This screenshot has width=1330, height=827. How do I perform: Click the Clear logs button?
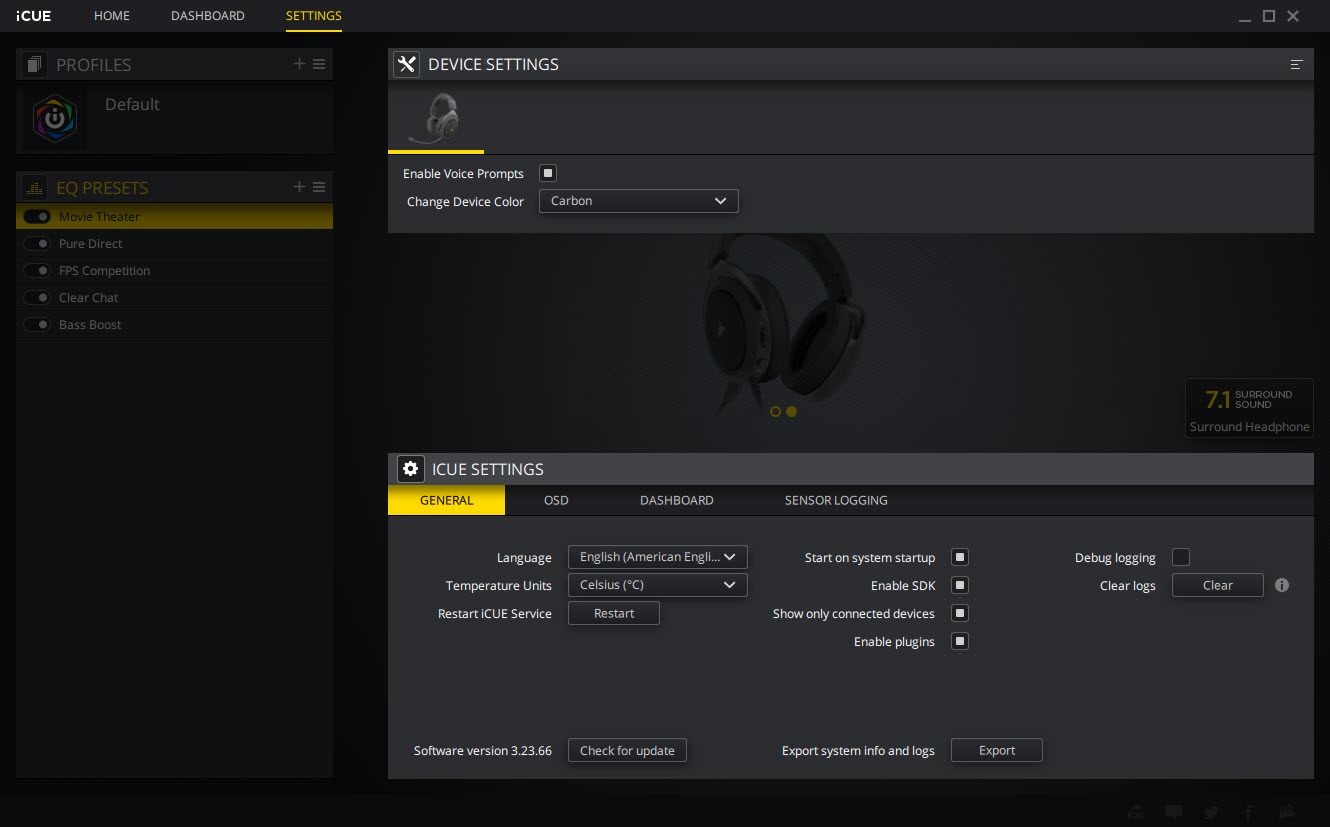click(x=1218, y=585)
